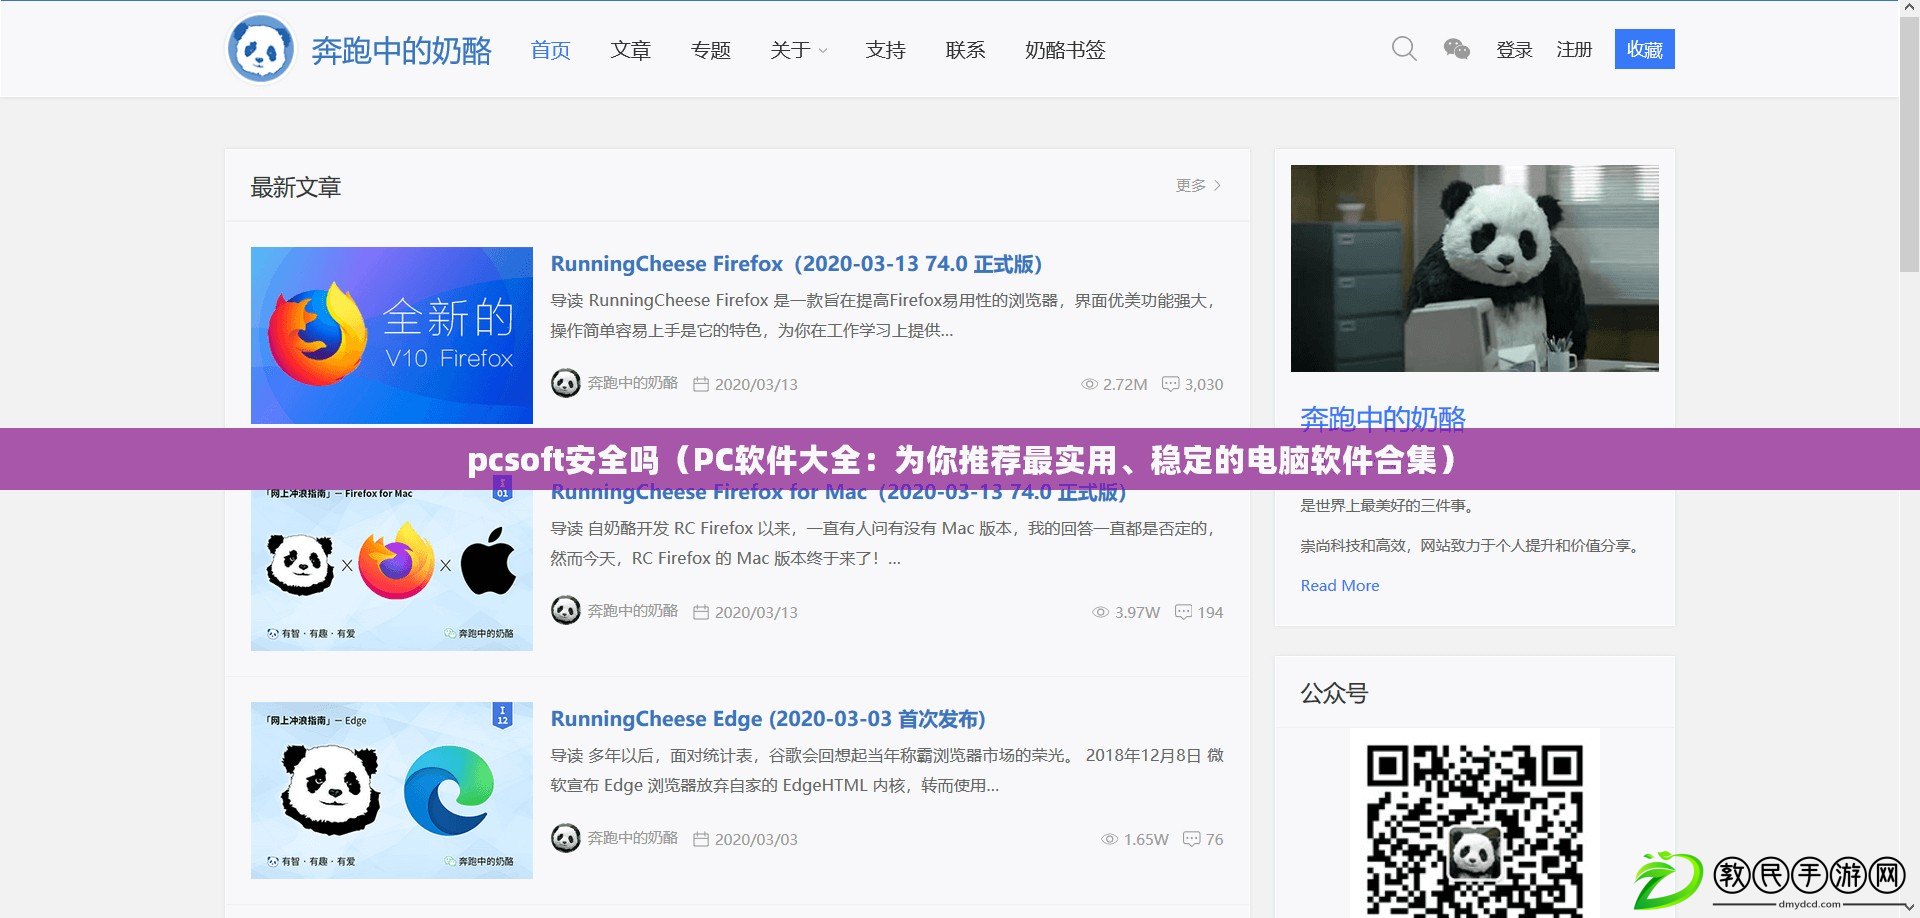Click the 公众号 widget heading
Viewport: 1920px width, 918px height.
coord(1334,693)
